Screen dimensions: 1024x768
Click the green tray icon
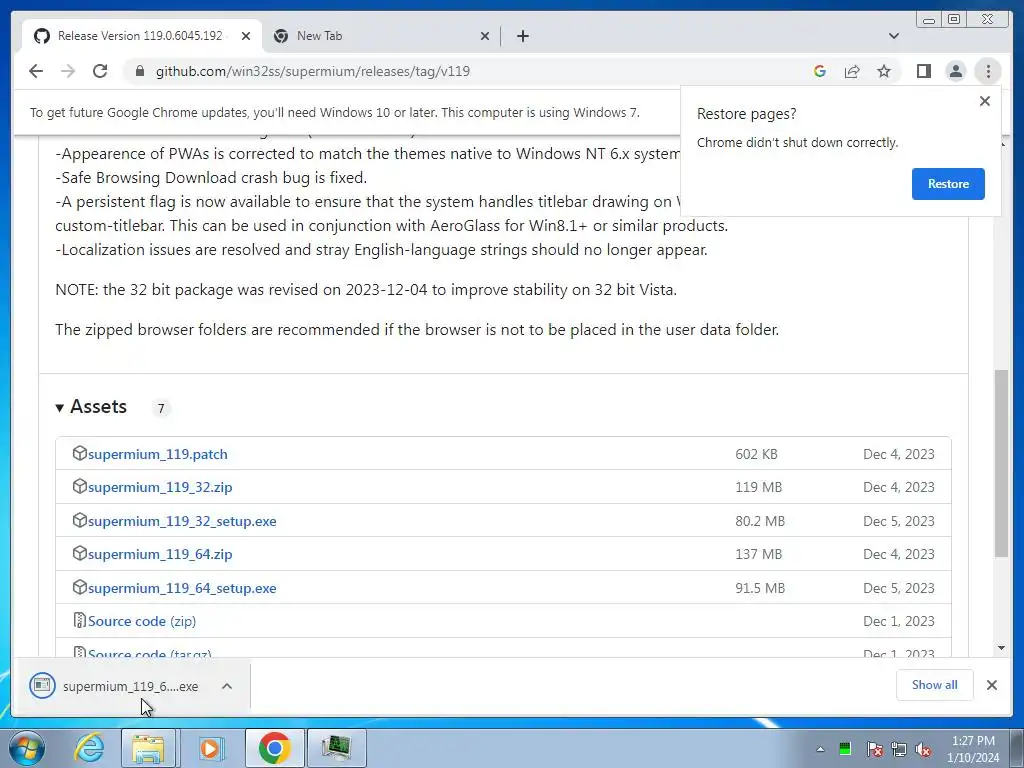[845, 749]
